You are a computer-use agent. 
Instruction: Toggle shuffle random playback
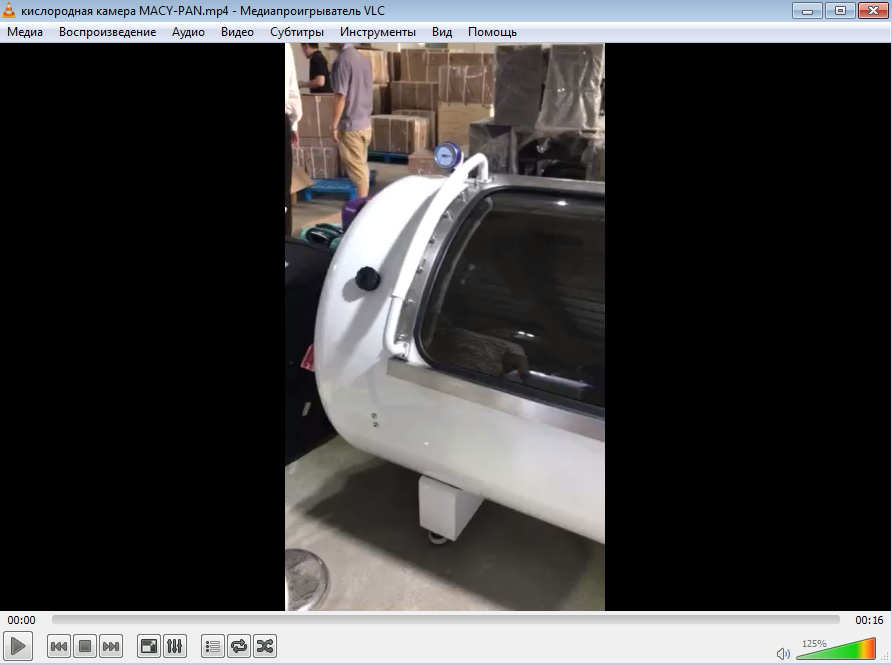coord(264,646)
